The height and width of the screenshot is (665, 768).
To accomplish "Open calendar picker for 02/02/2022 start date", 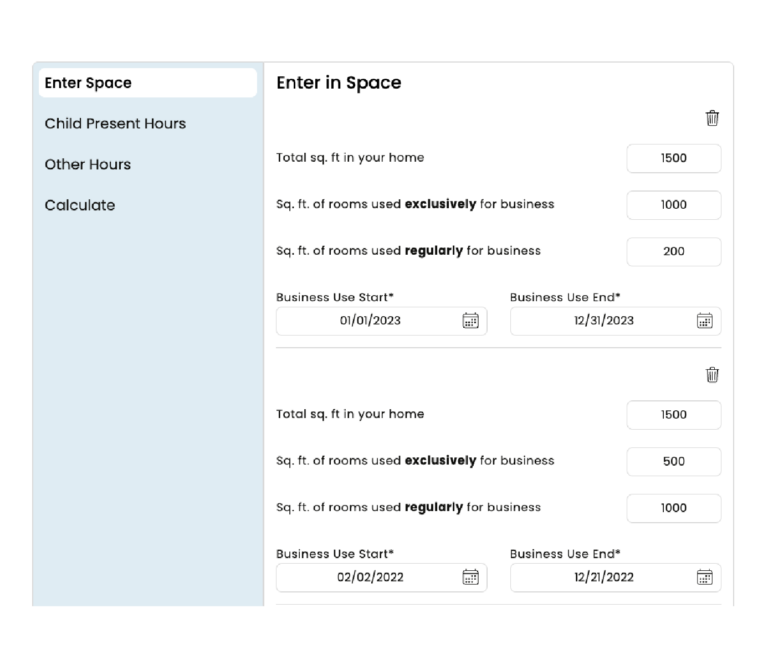I will [470, 577].
